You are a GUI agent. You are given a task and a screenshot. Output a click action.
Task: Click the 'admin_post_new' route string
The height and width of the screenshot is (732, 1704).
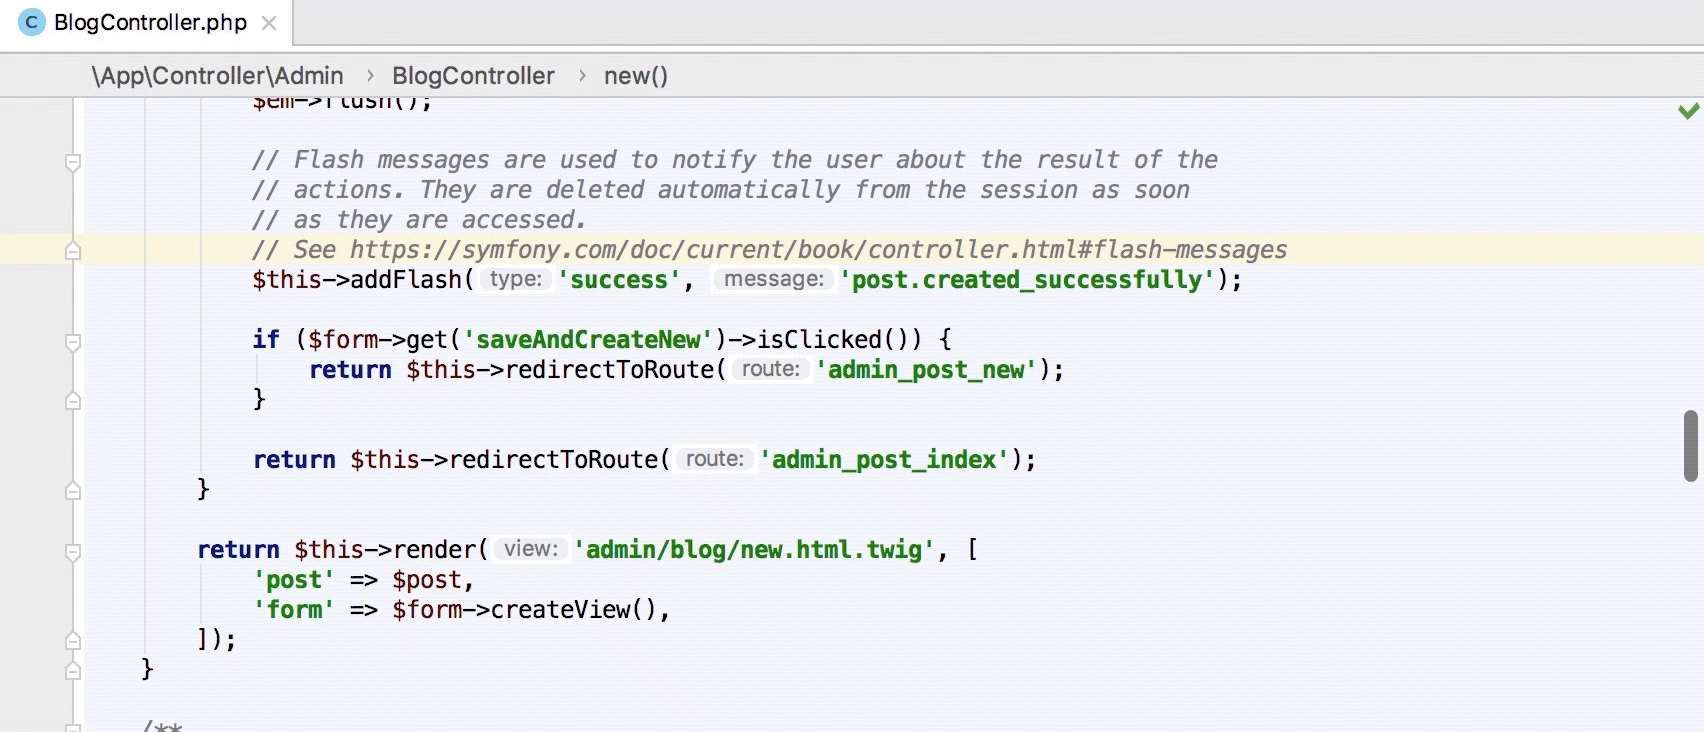(x=926, y=370)
